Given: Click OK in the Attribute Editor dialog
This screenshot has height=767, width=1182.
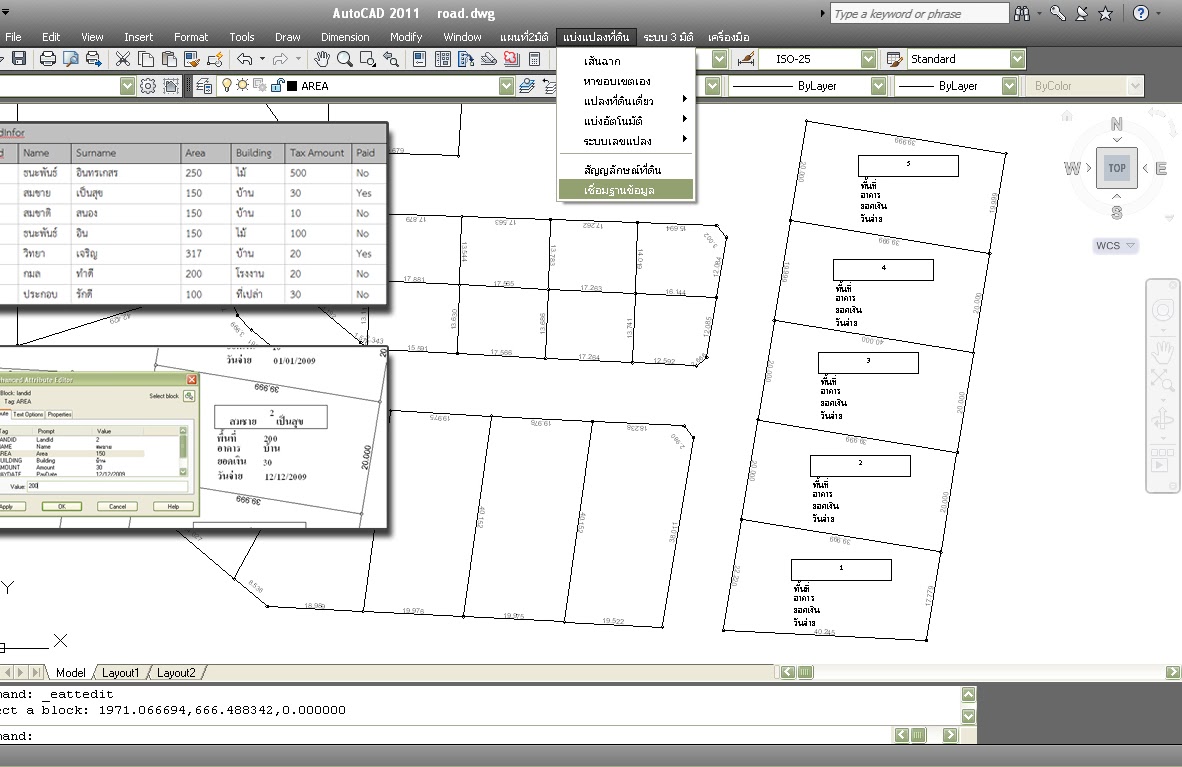Looking at the screenshot, I should (62, 506).
